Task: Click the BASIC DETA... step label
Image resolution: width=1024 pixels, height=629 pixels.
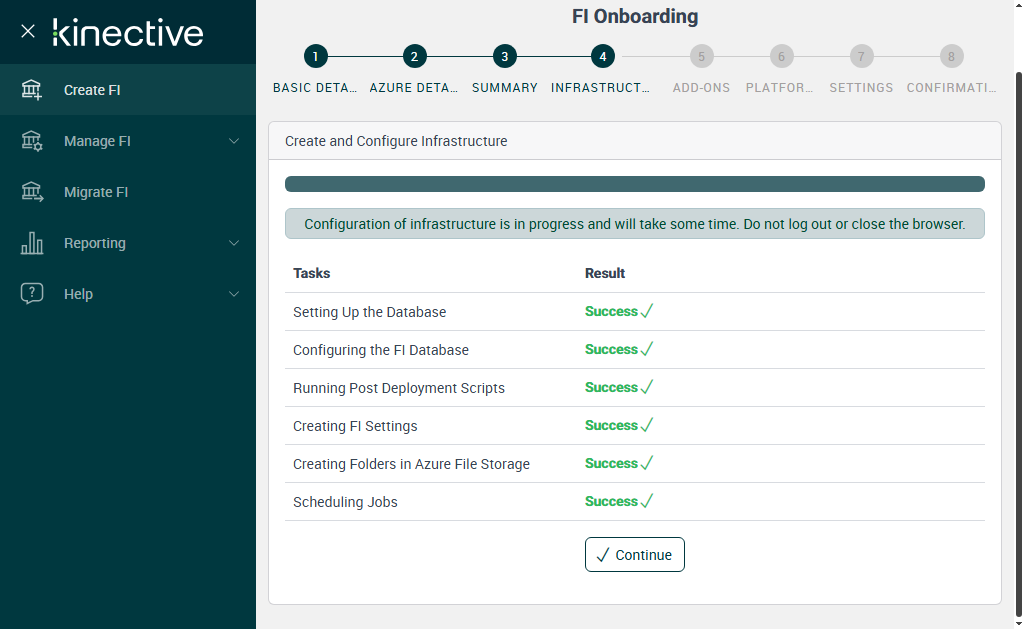Action: [315, 88]
